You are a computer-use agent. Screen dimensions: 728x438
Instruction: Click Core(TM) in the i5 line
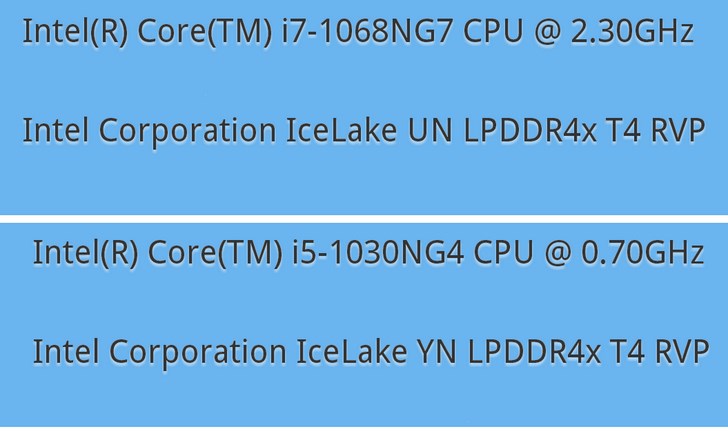[x=212, y=252]
